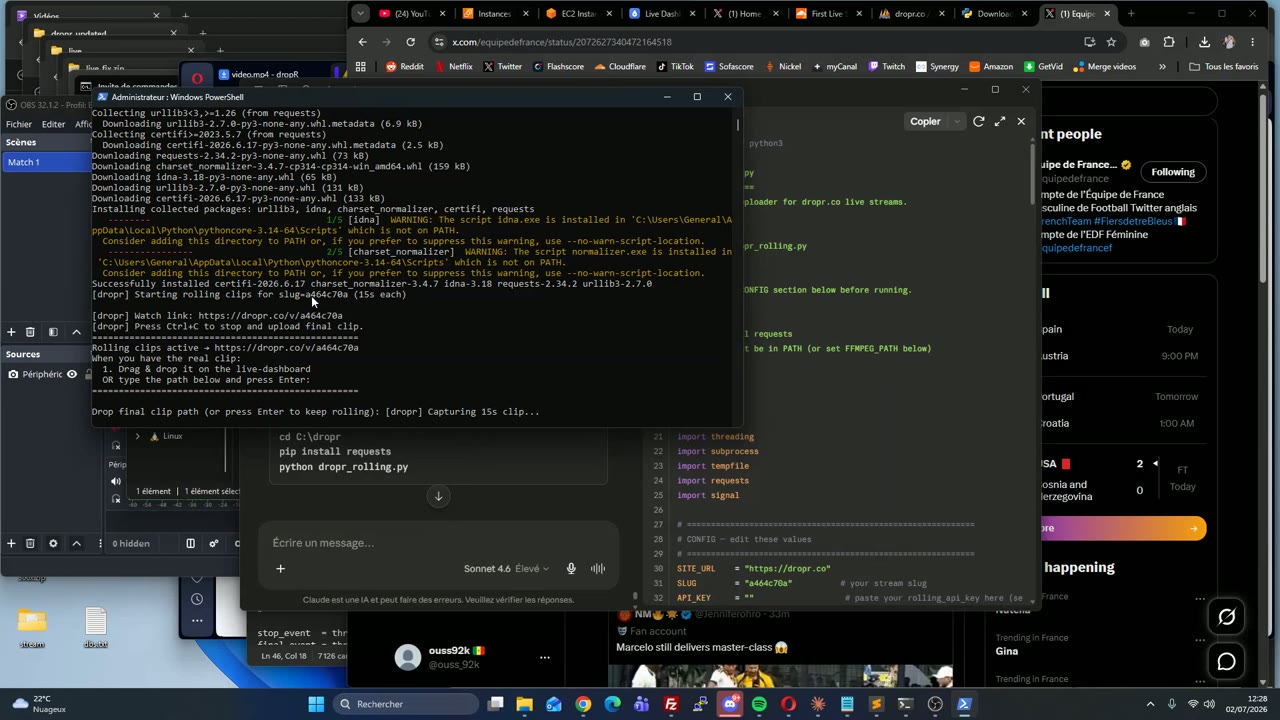The height and width of the screenshot is (720, 1280).
Task: Go back in Chrome browser
Action: pyautogui.click(x=362, y=42)
